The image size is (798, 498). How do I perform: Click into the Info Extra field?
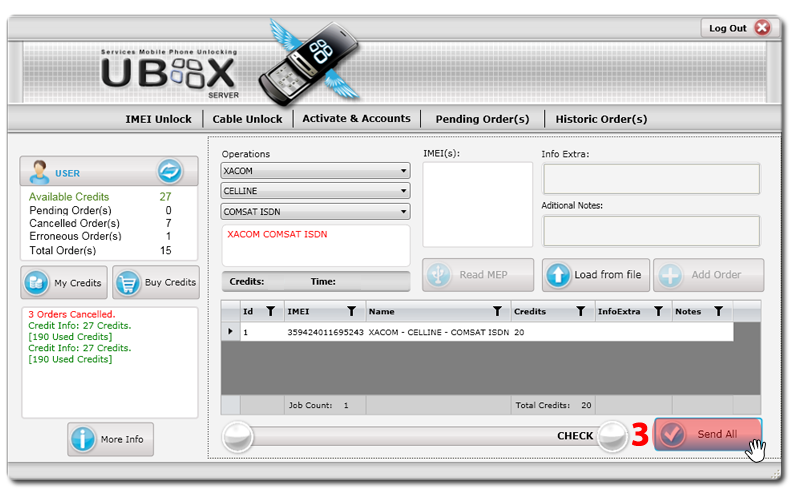pyautogui.click(x=651, y=179)
